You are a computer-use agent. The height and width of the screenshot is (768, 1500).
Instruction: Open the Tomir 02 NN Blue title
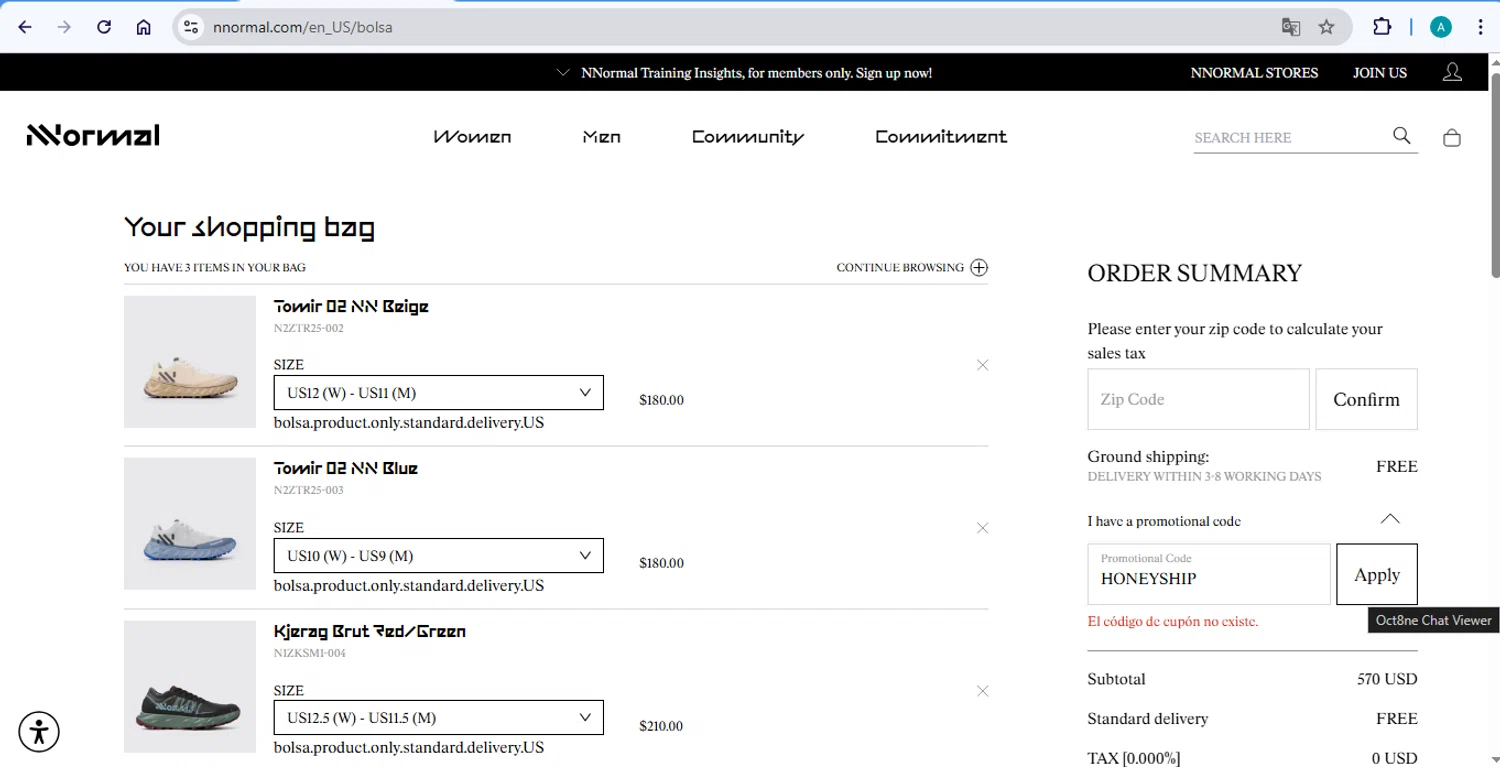(346, 468)
